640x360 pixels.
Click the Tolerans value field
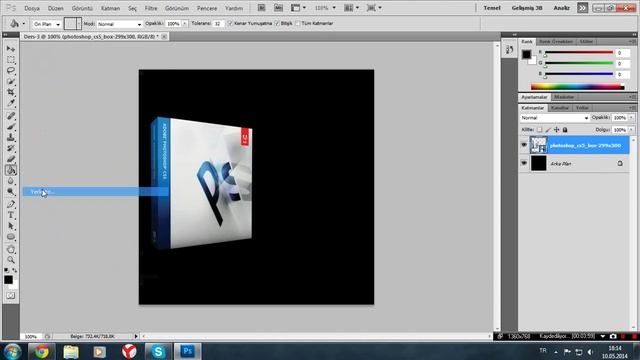218,24
